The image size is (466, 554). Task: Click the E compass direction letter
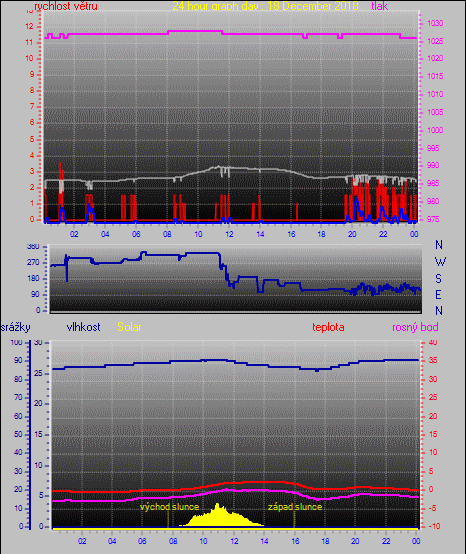point(438,295)
